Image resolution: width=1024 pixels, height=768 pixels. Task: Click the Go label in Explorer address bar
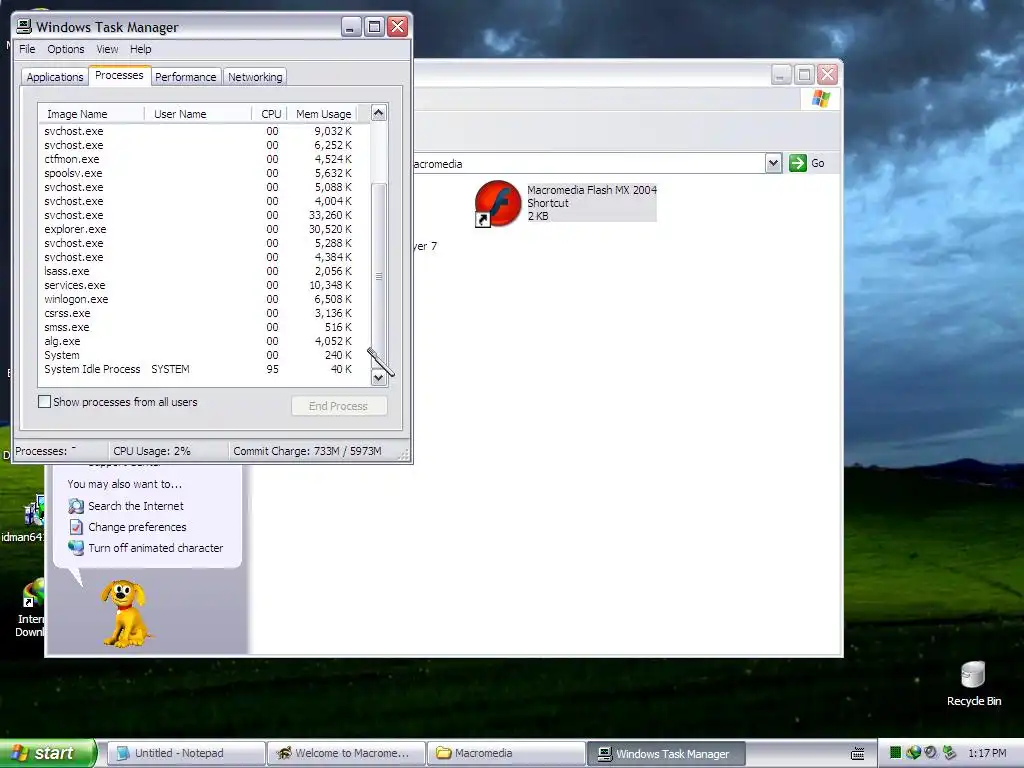pyautogui.click(x=818, y=163)
